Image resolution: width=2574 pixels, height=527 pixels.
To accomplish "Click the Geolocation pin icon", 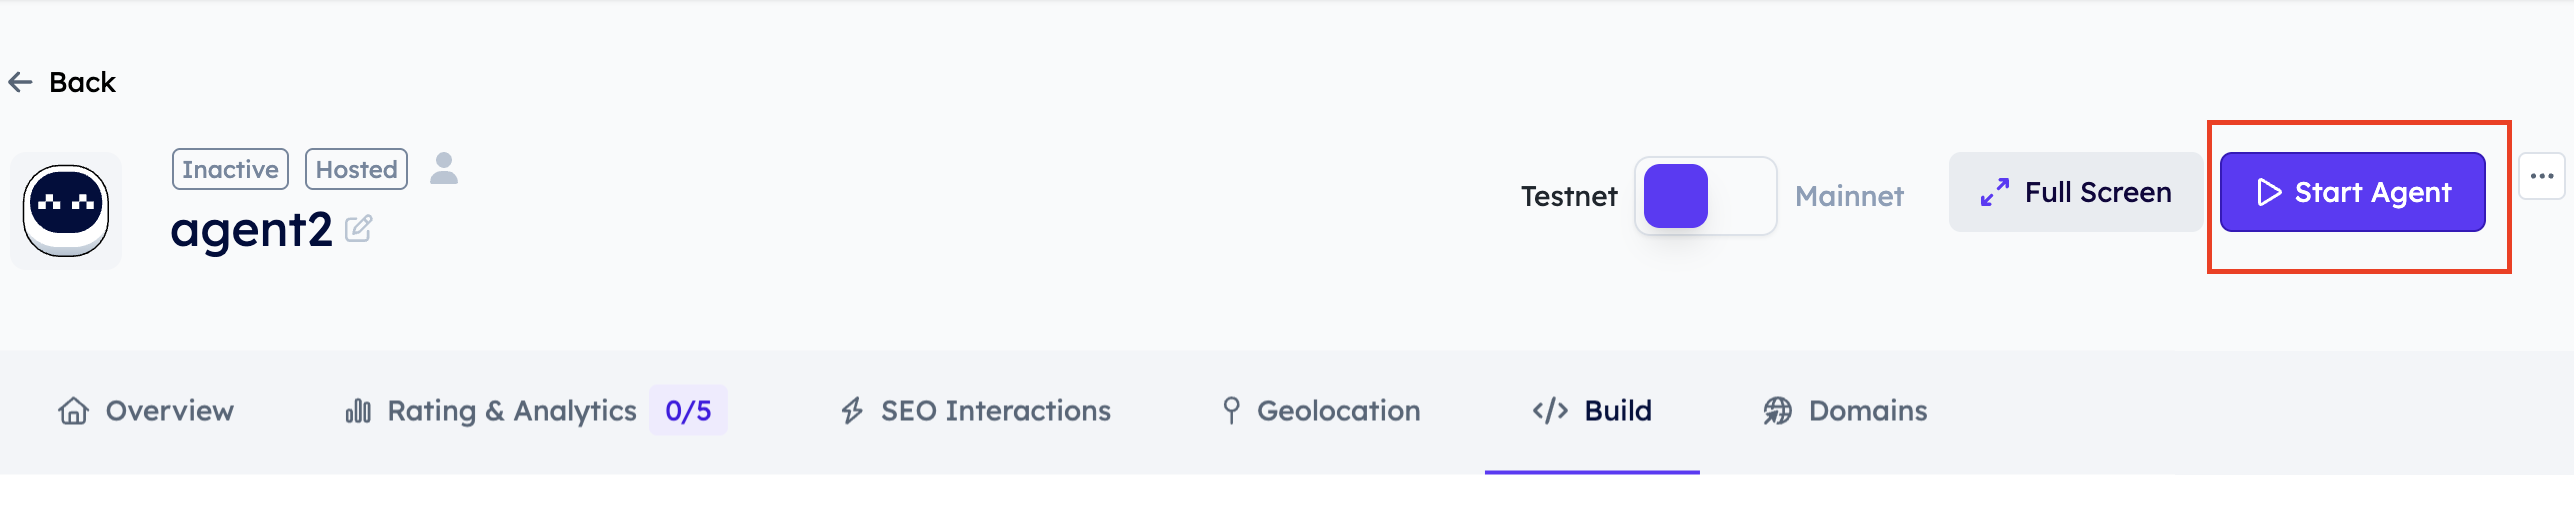I will point(1231,411).
